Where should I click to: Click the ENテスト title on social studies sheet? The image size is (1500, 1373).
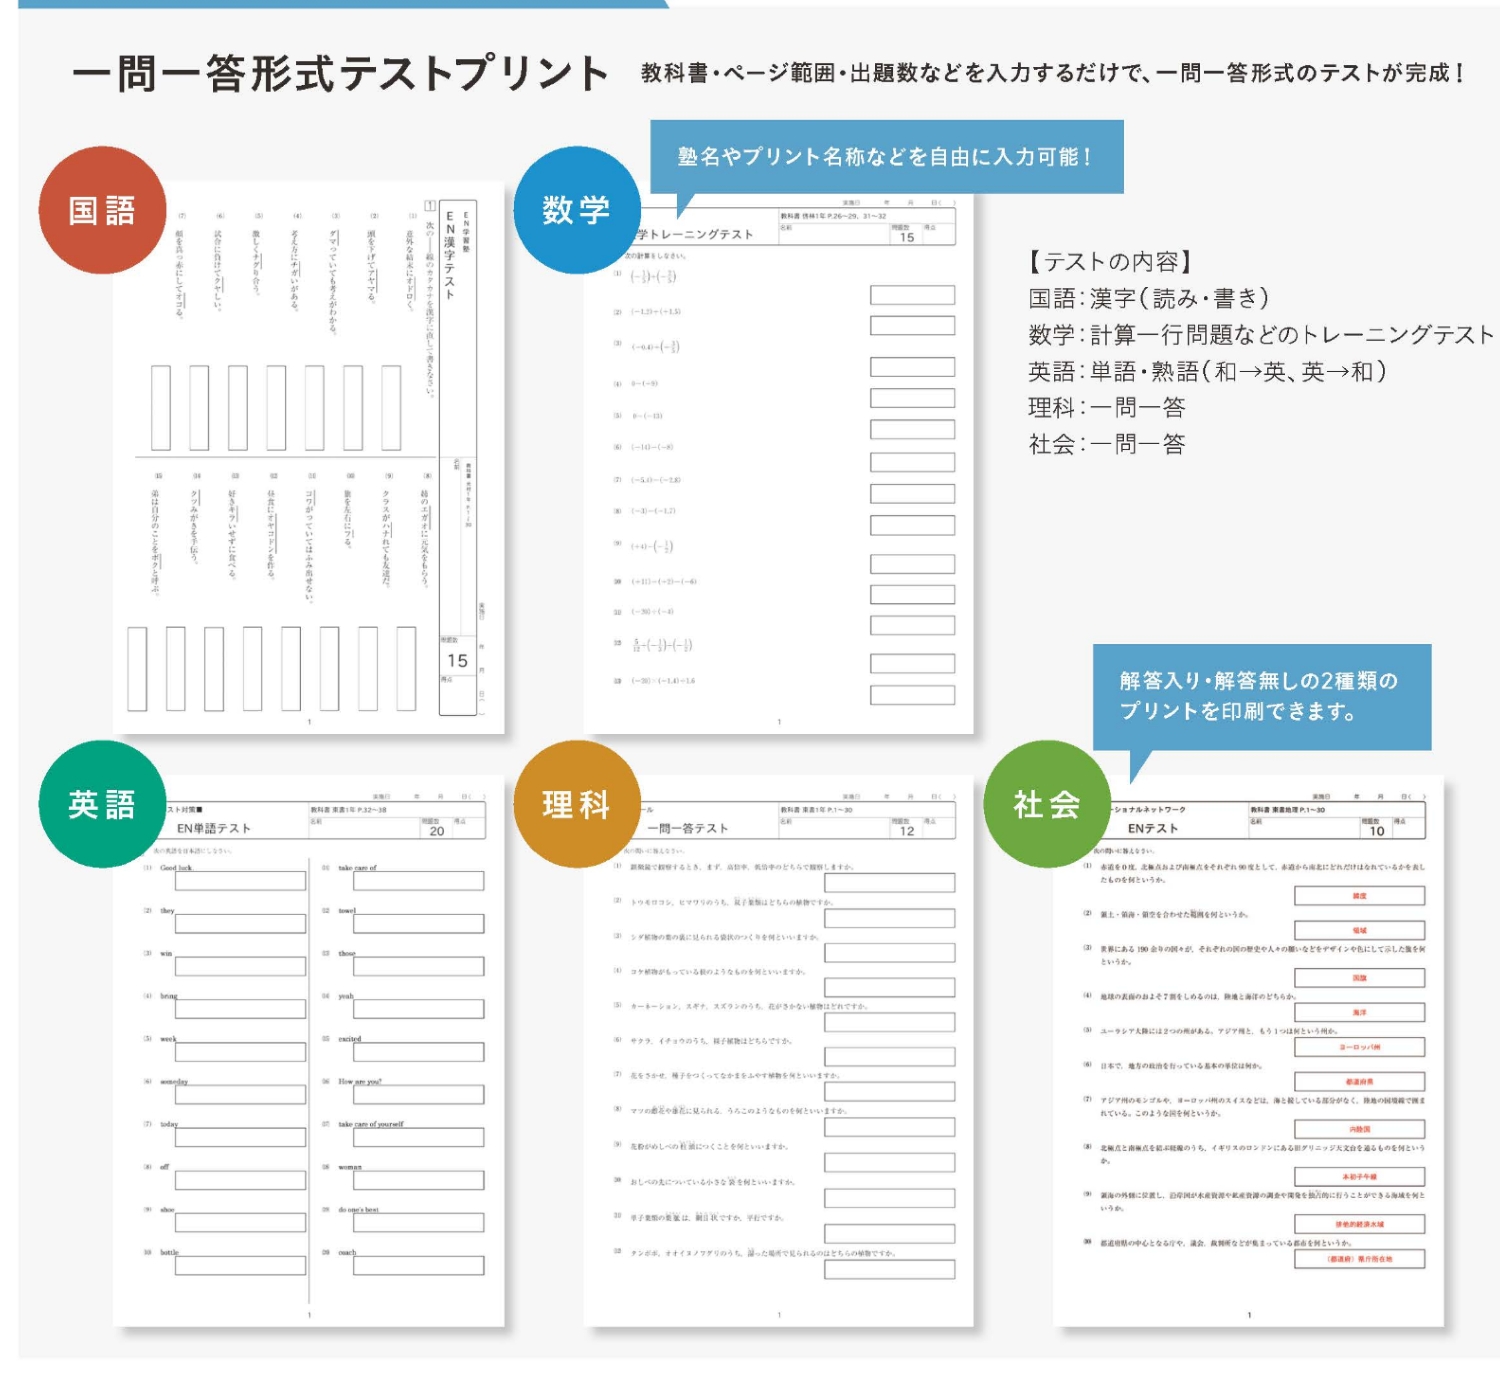tap(1153, 828)
